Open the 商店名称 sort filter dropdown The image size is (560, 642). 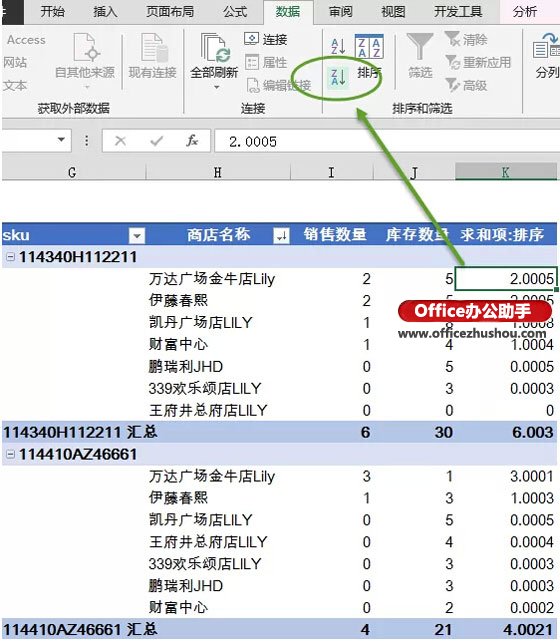point(281,235)
